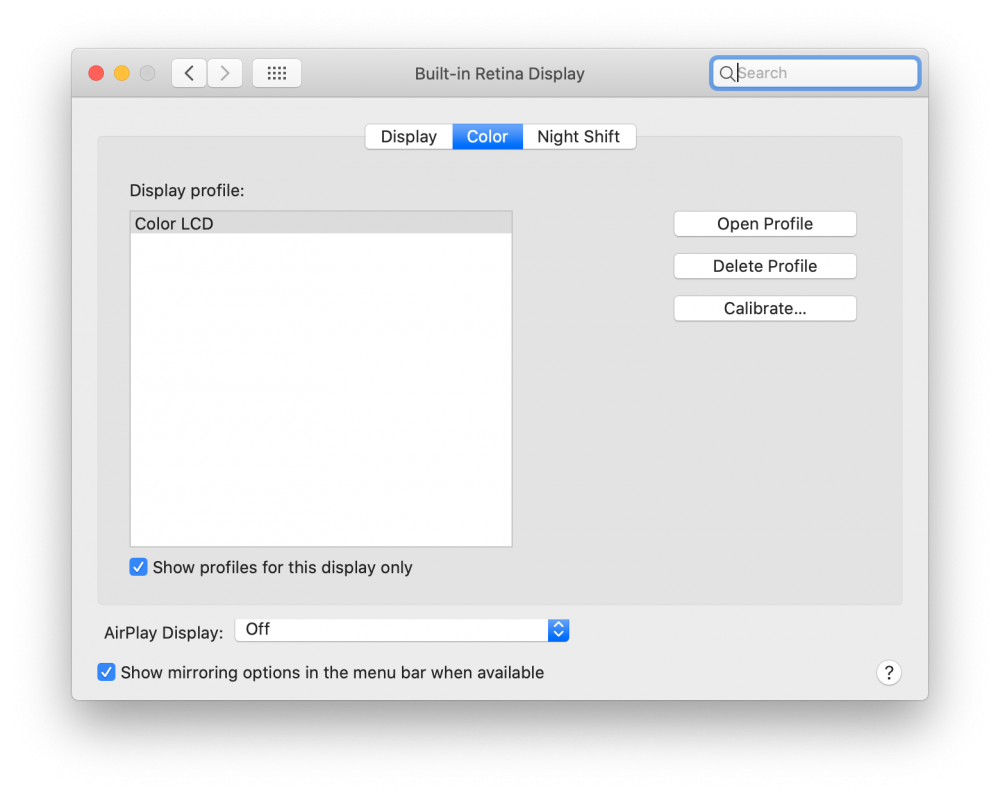Image resolution: width=1000 pixels, height=795 pixels.
Task: Open Show All preferences grid icon
Action: (x=276, y=72)
